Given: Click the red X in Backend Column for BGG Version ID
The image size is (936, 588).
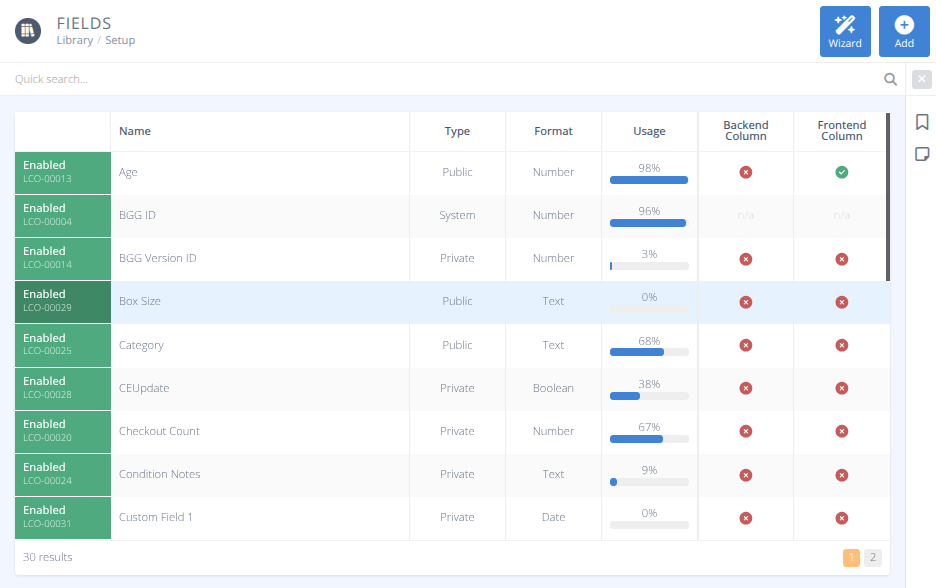Looking at the screenshot, I should [x=745, y=258].
